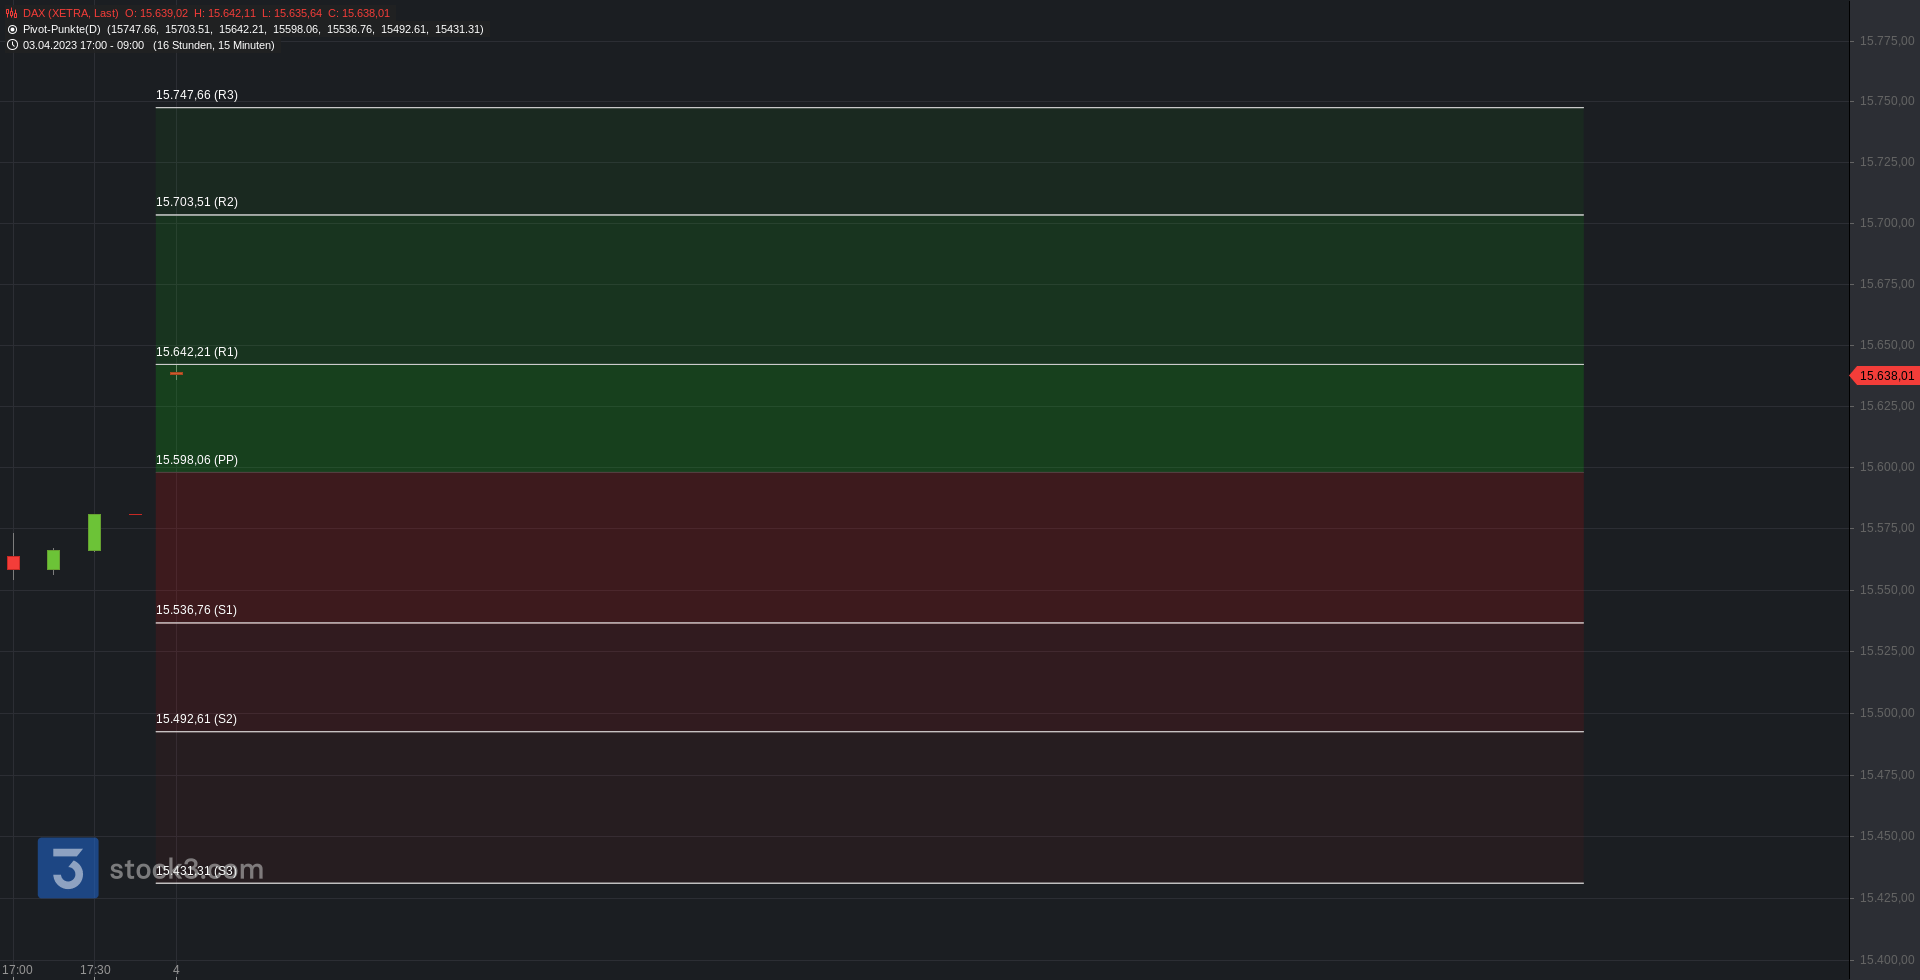This screenshot has width=1920, height=980.
Task: Click the 15.703,51 (R2) resistance line label
Action: [197, 202]
